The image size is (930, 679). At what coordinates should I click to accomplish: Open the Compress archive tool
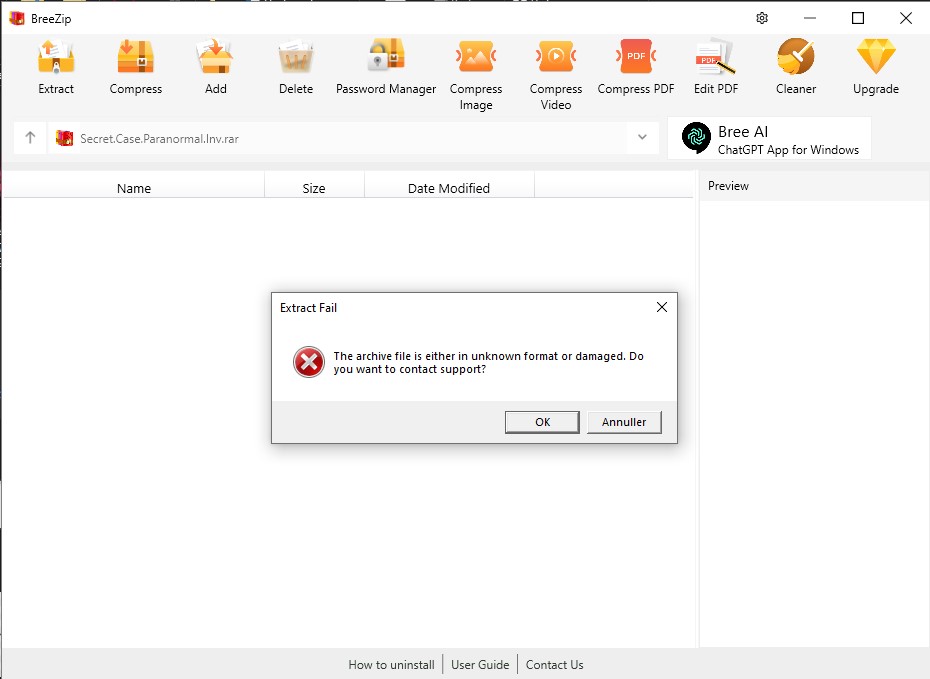[136, 59]
